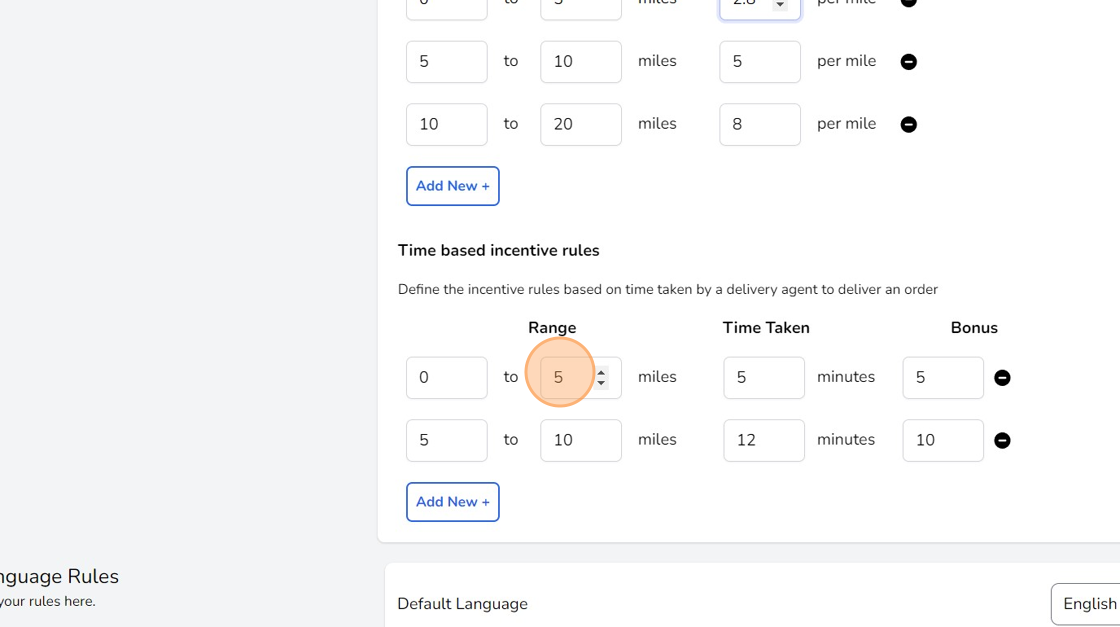The height and width of the screenshot is (627, 1120).
Task: Click the up arrow on the 2.8 field
Action: tap(780, 0)
